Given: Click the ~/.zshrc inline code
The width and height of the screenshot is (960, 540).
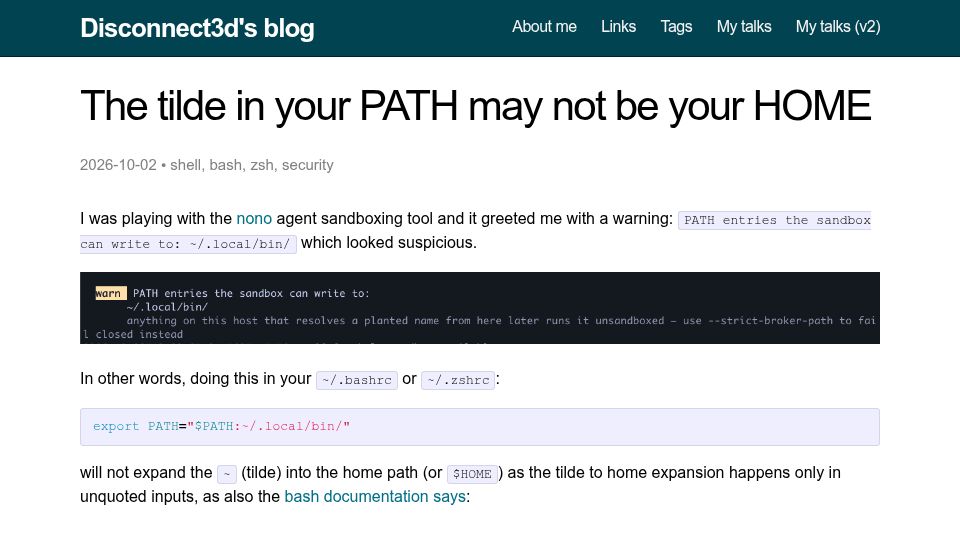Looking at the screenshot, I should (x=458, y=380).
